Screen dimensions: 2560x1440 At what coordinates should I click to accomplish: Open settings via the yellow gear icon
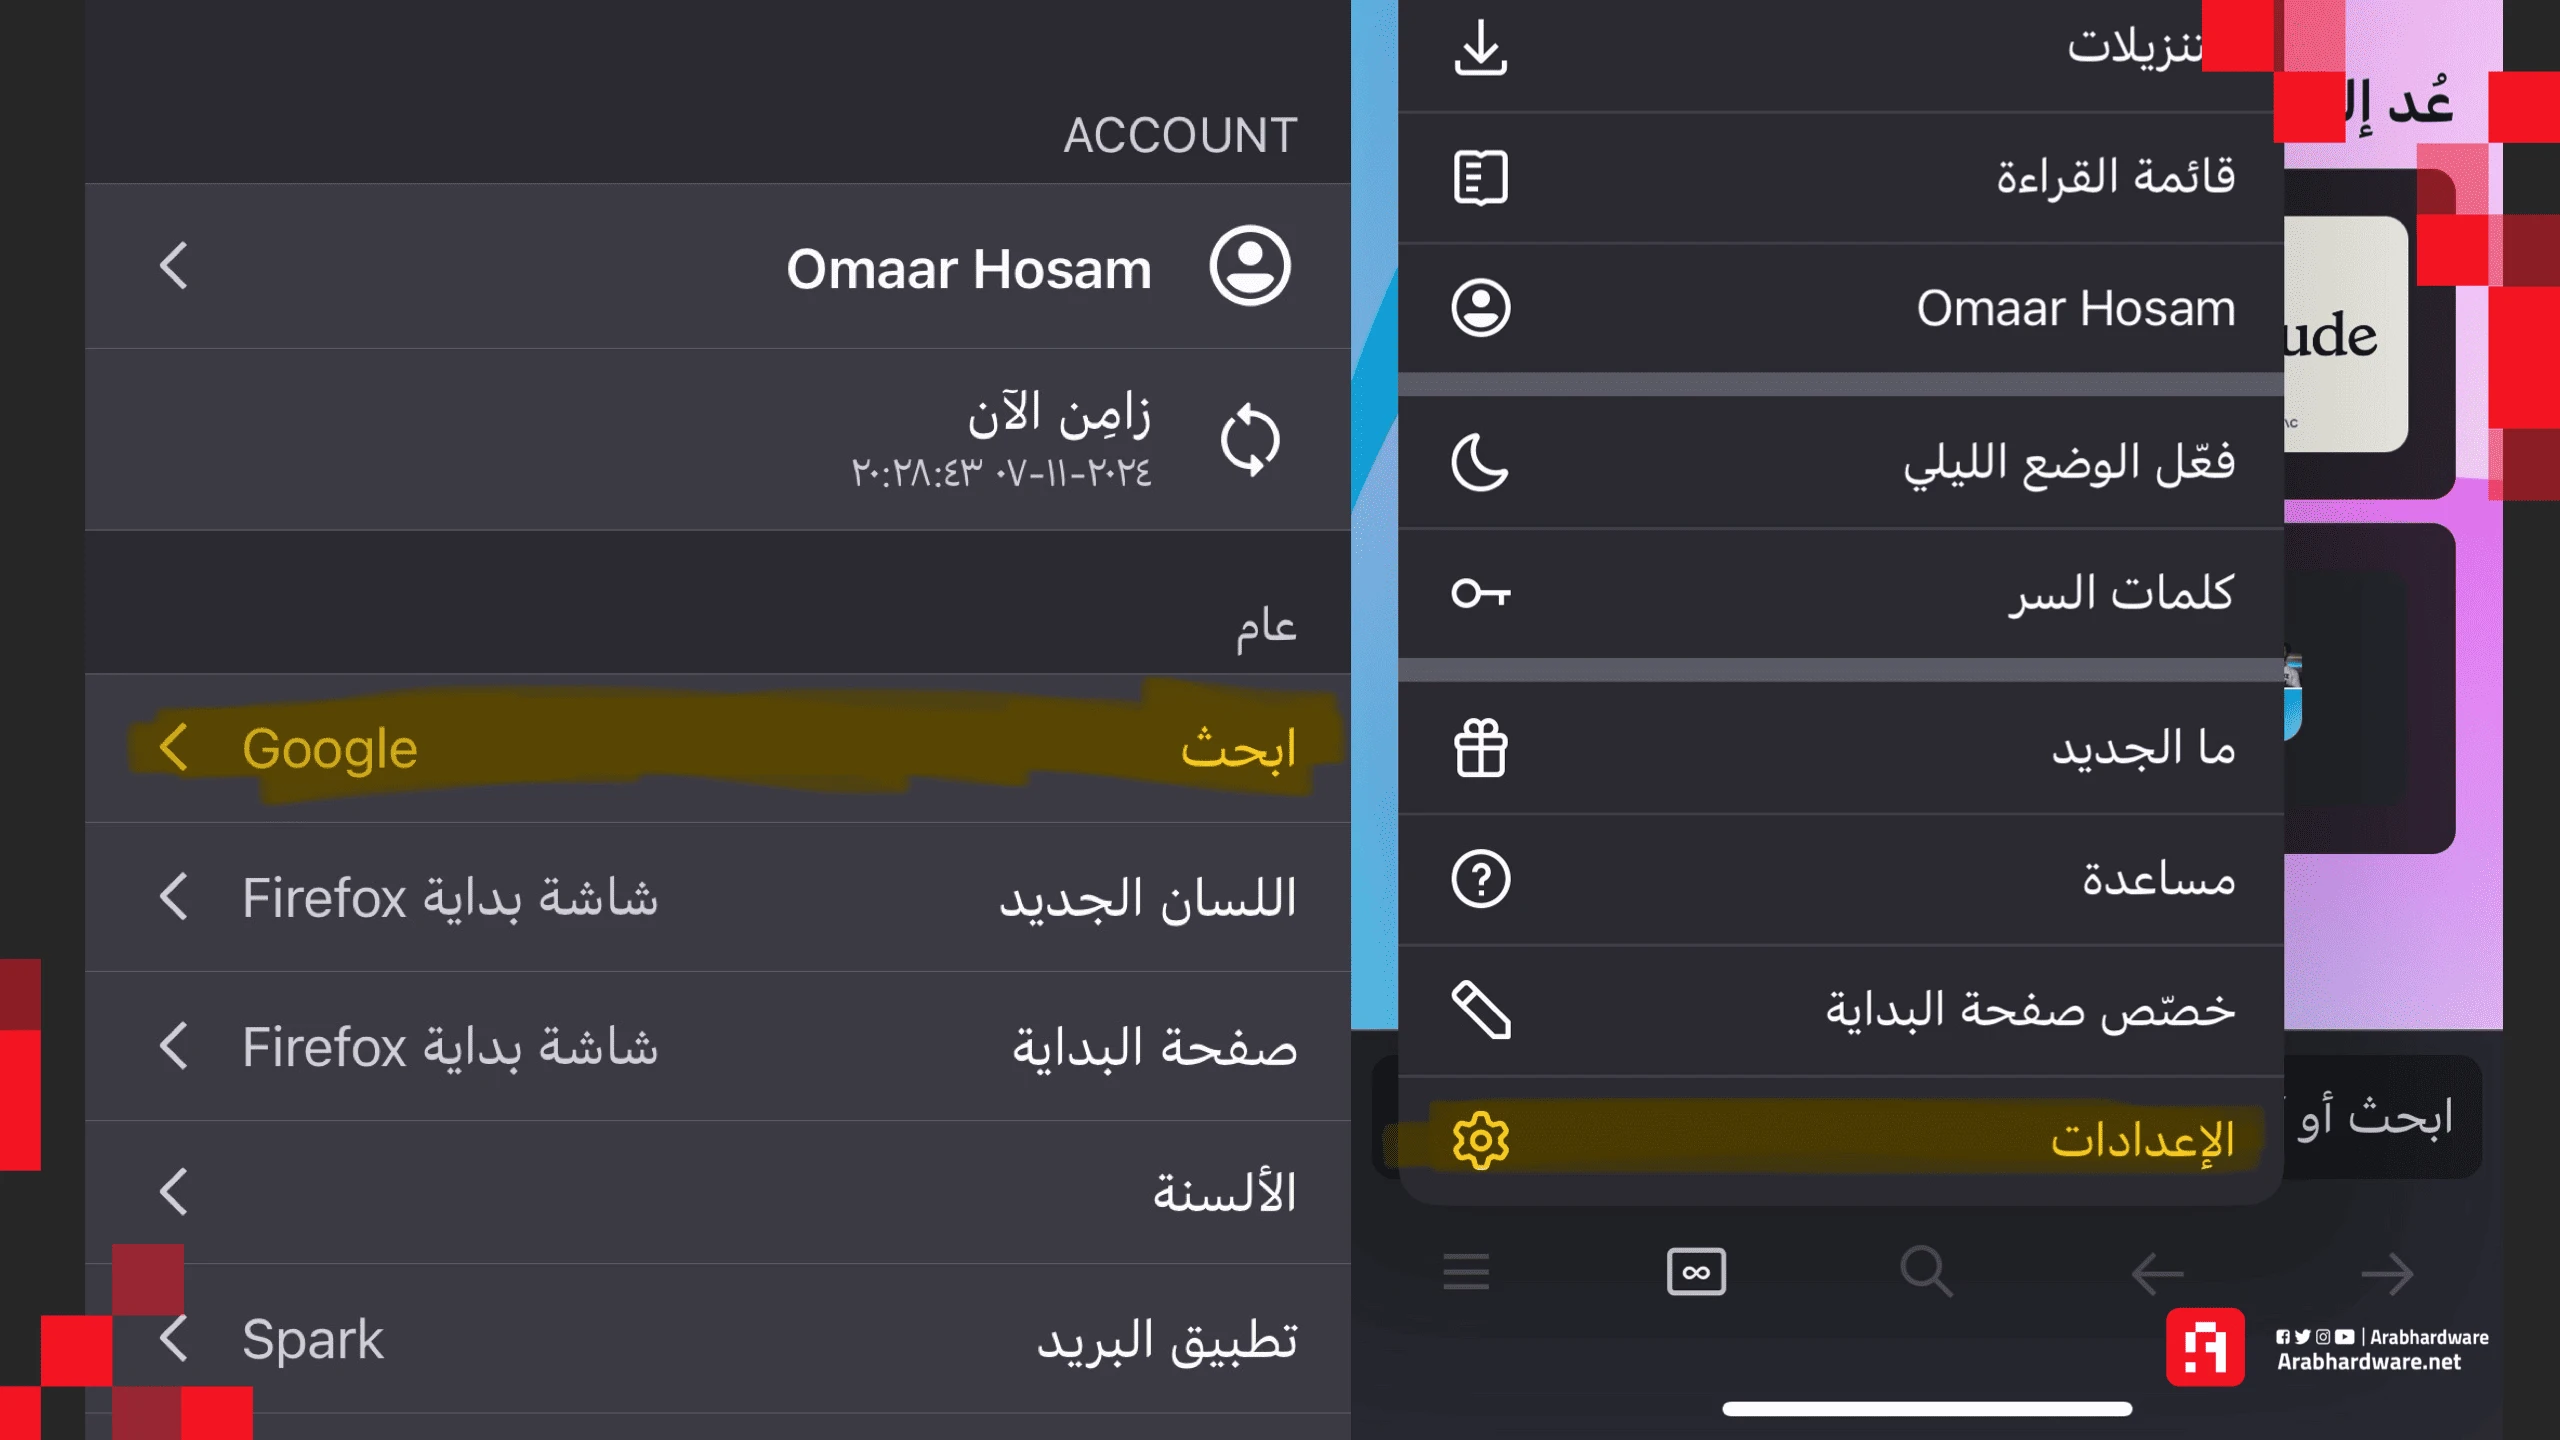(x=1480, y=1140)
